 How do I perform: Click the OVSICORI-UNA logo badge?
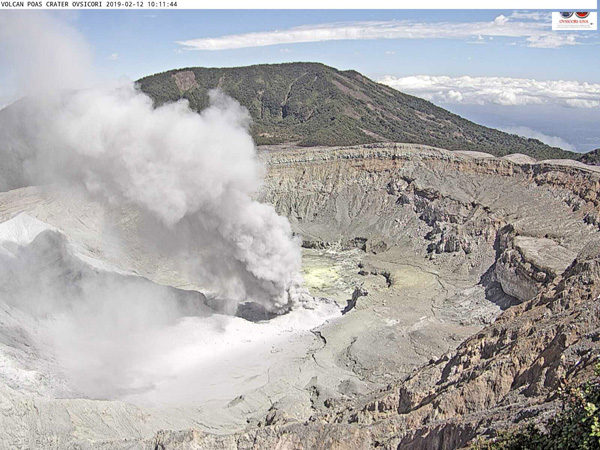point(574,19)
